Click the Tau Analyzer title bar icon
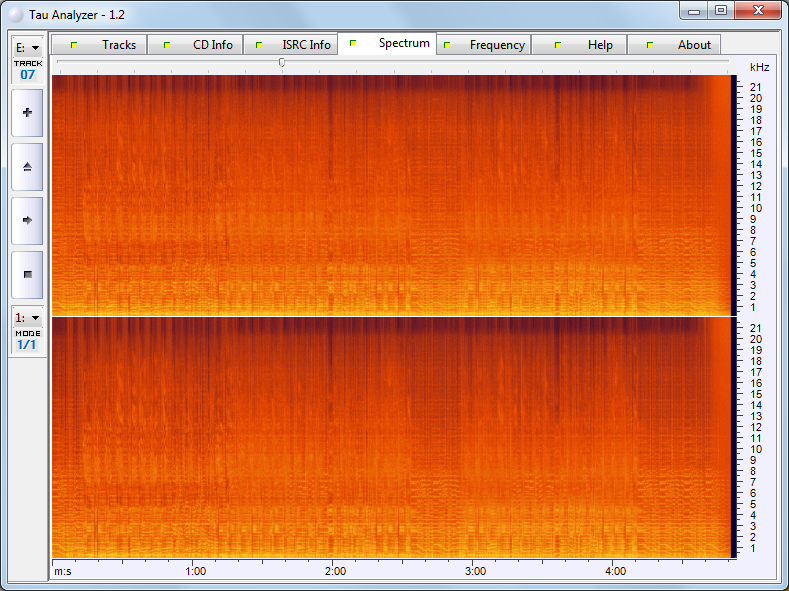This screenshot has width=789, height=591. (15, 15)
